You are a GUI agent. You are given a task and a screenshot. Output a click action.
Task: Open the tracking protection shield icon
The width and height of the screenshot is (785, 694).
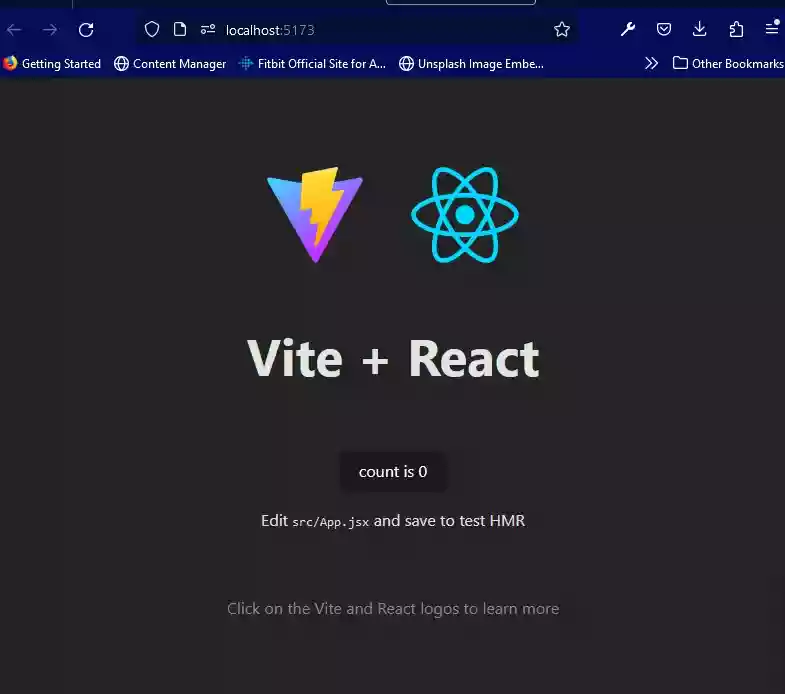coord(152,30)
